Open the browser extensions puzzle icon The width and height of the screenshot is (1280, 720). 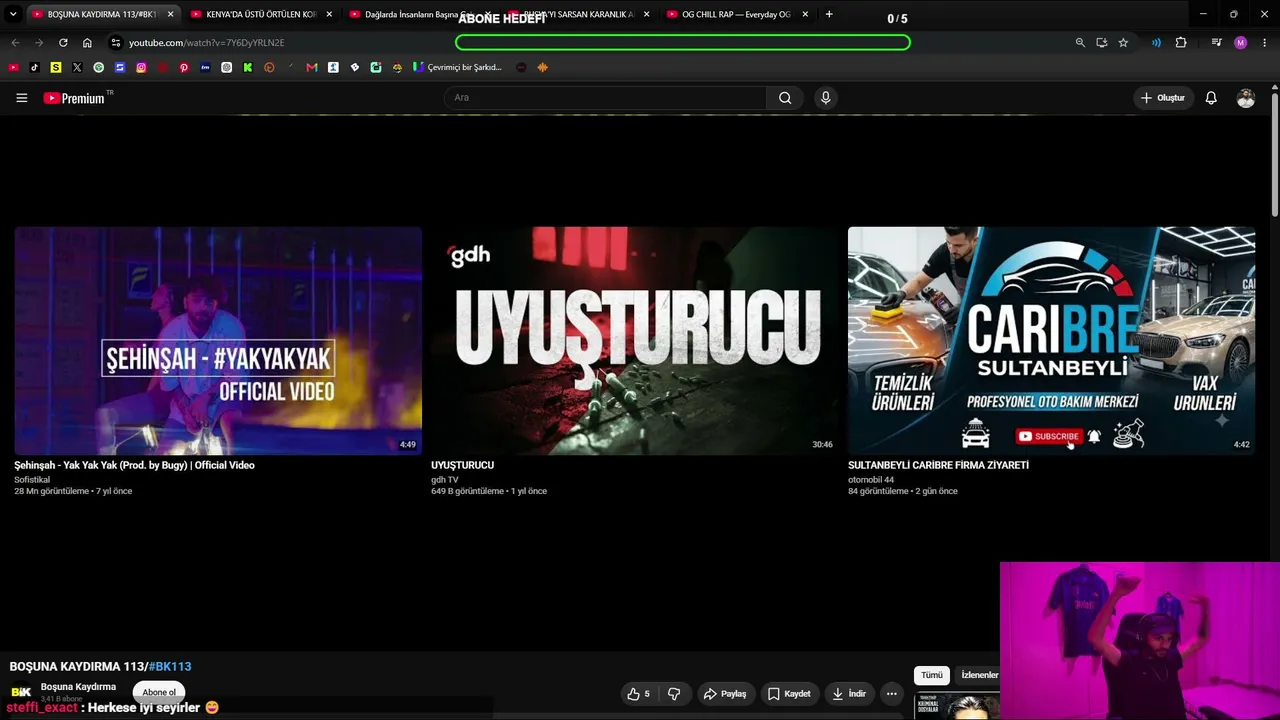pyautogui.click(x=1181, y=43)
